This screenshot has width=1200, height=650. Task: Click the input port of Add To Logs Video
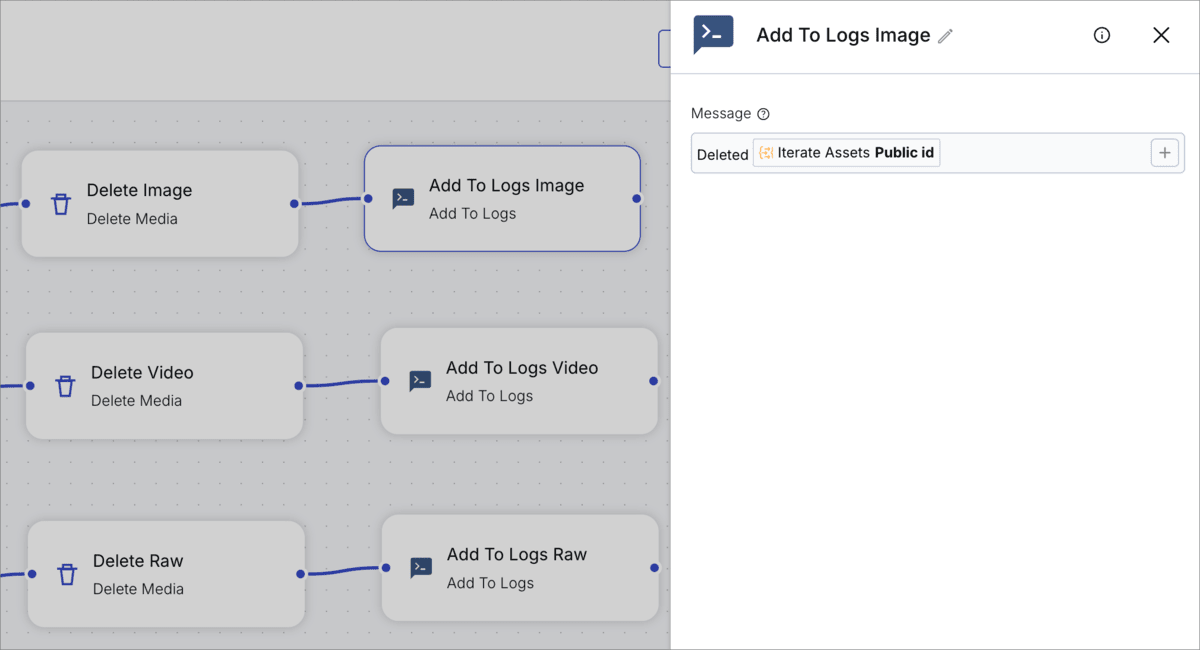point(384,381)
